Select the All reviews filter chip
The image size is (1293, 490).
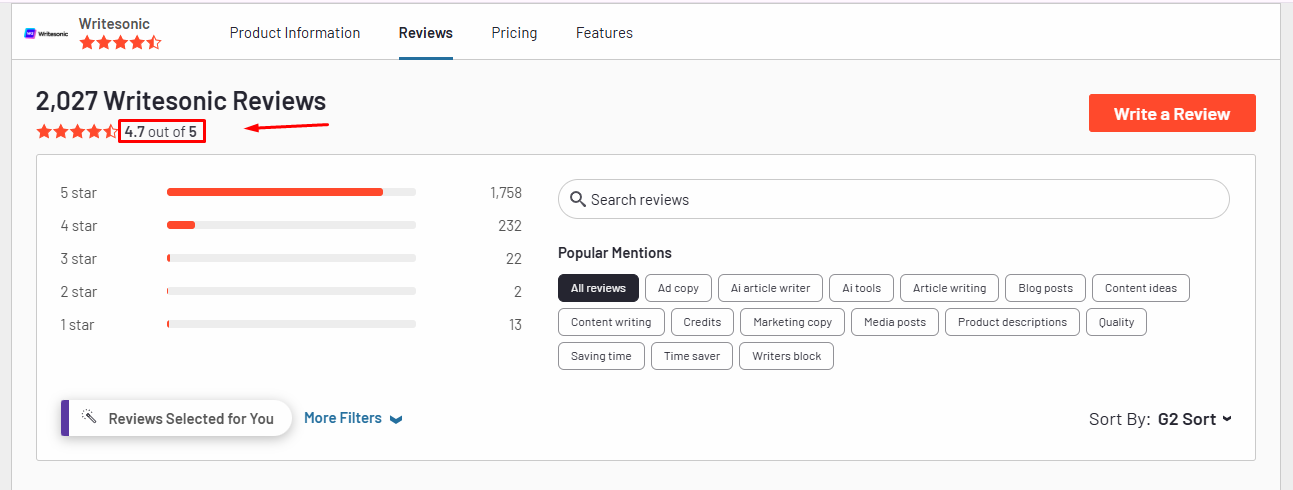[598, 288]
